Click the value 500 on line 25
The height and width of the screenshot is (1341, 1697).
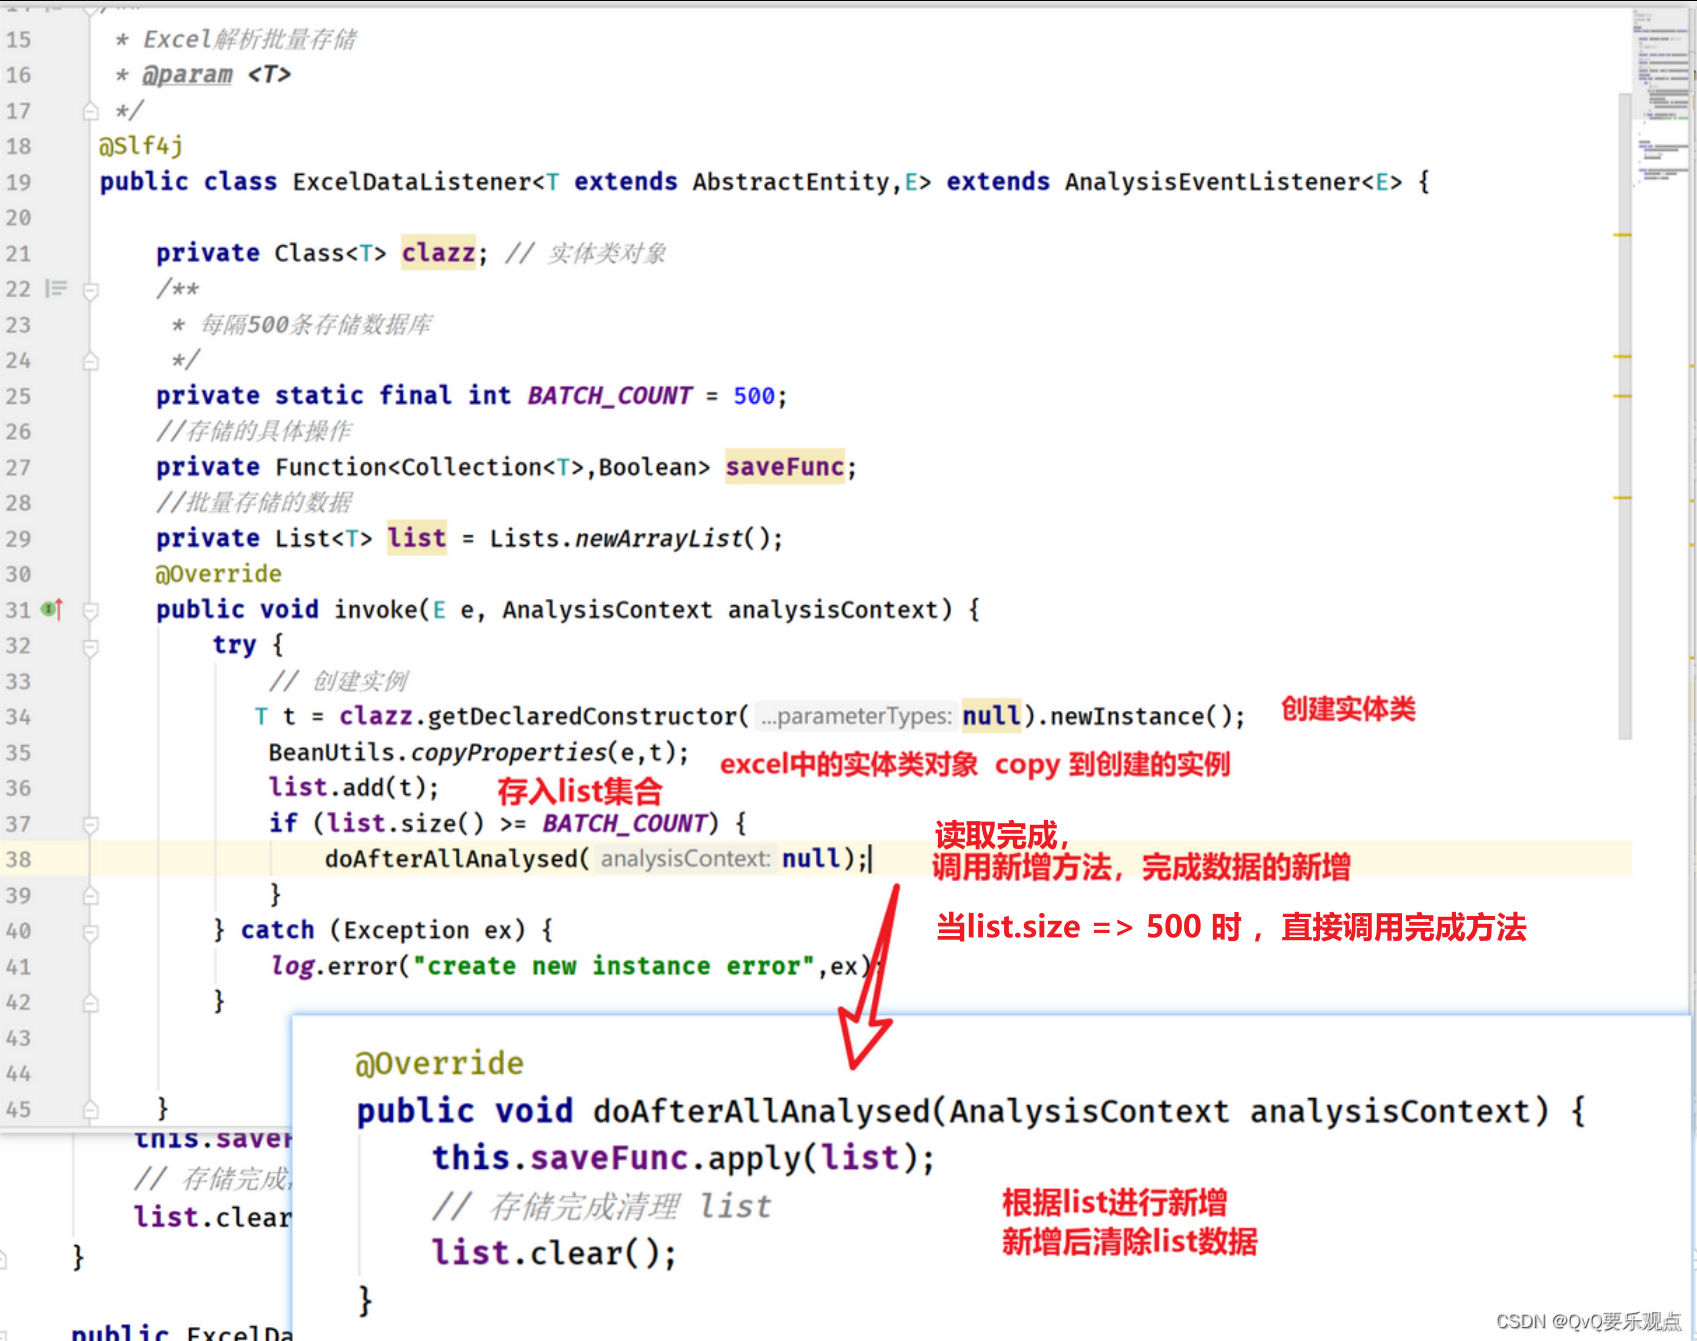point(754,396)
